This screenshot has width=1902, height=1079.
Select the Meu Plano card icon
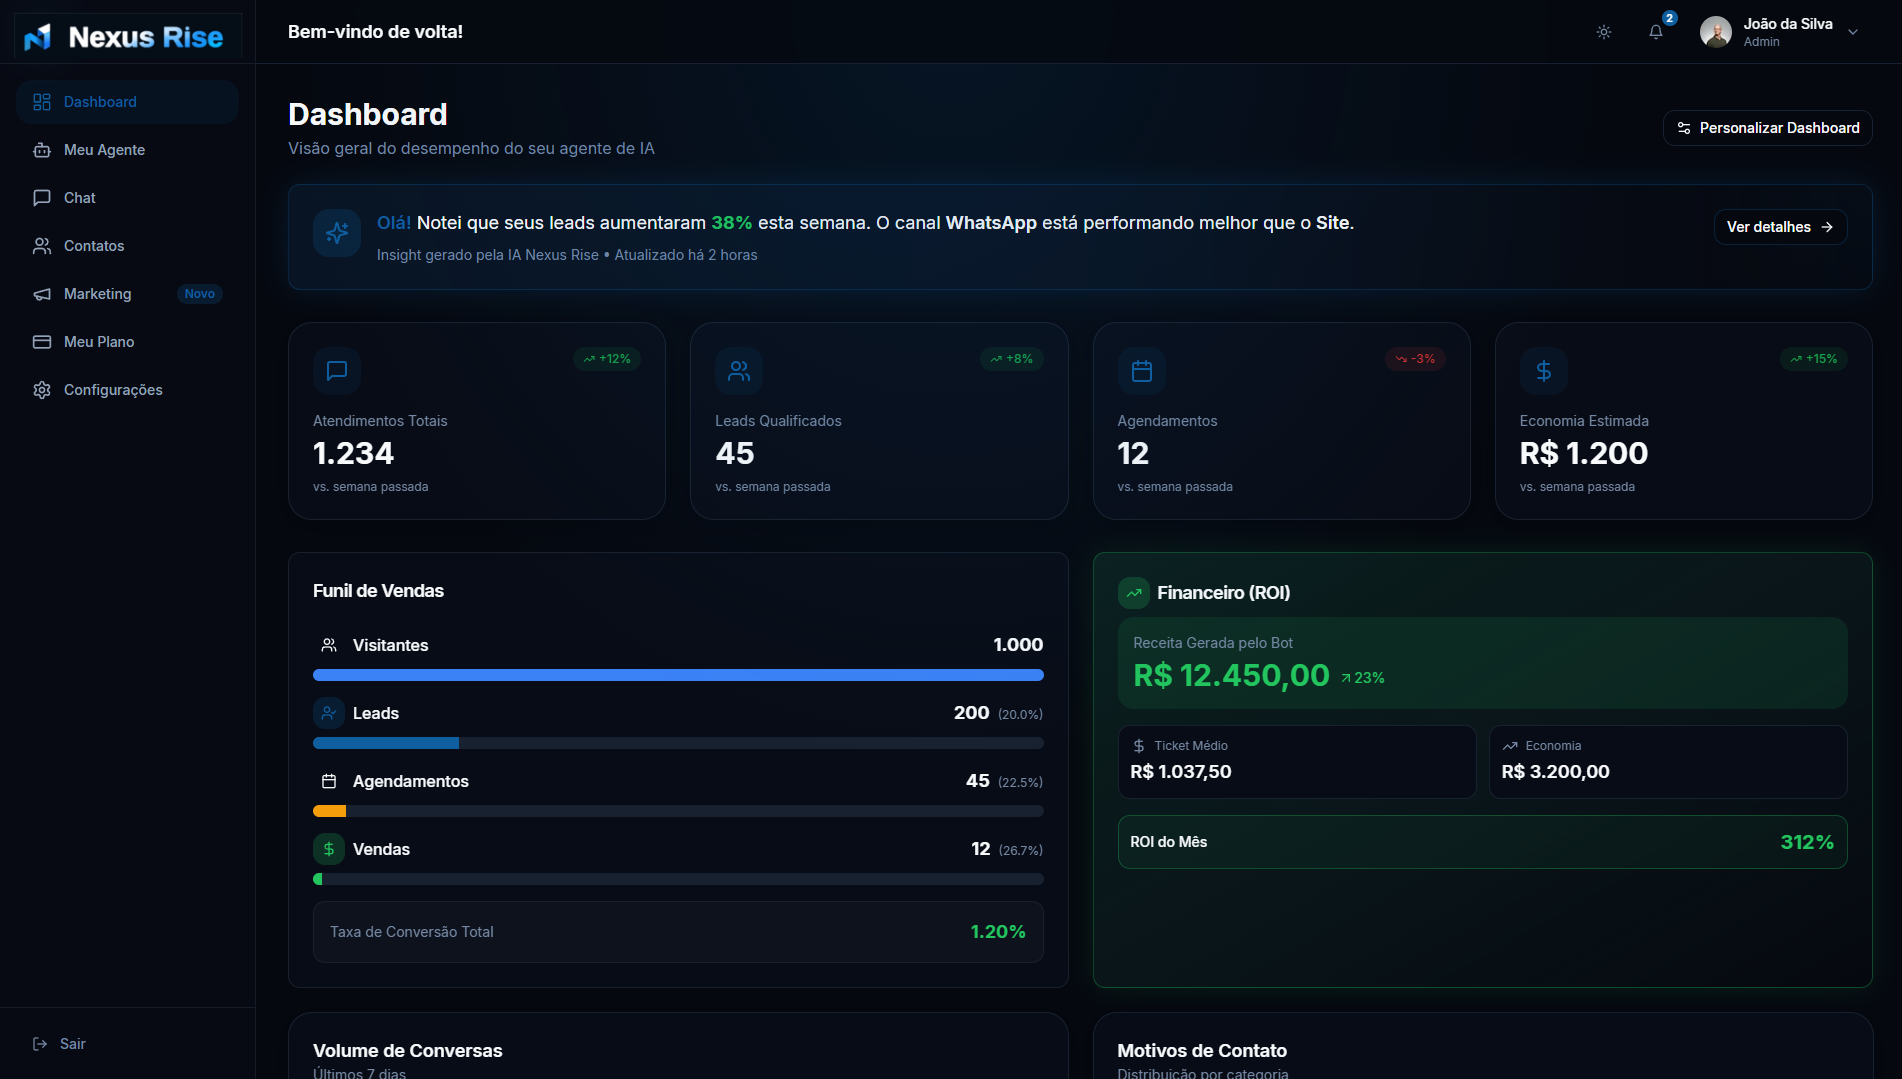coord(42,342)
